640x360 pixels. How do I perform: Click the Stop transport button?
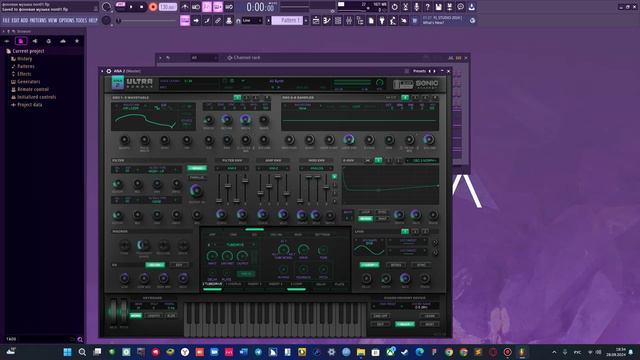tap(142, 7)
